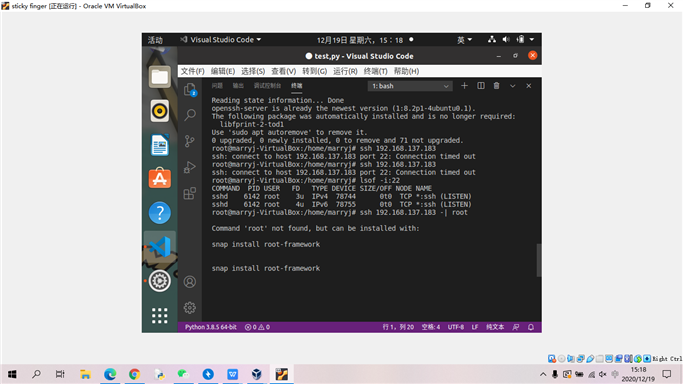Click 纯文本 language mode in status bar

[x=495, y=327]
